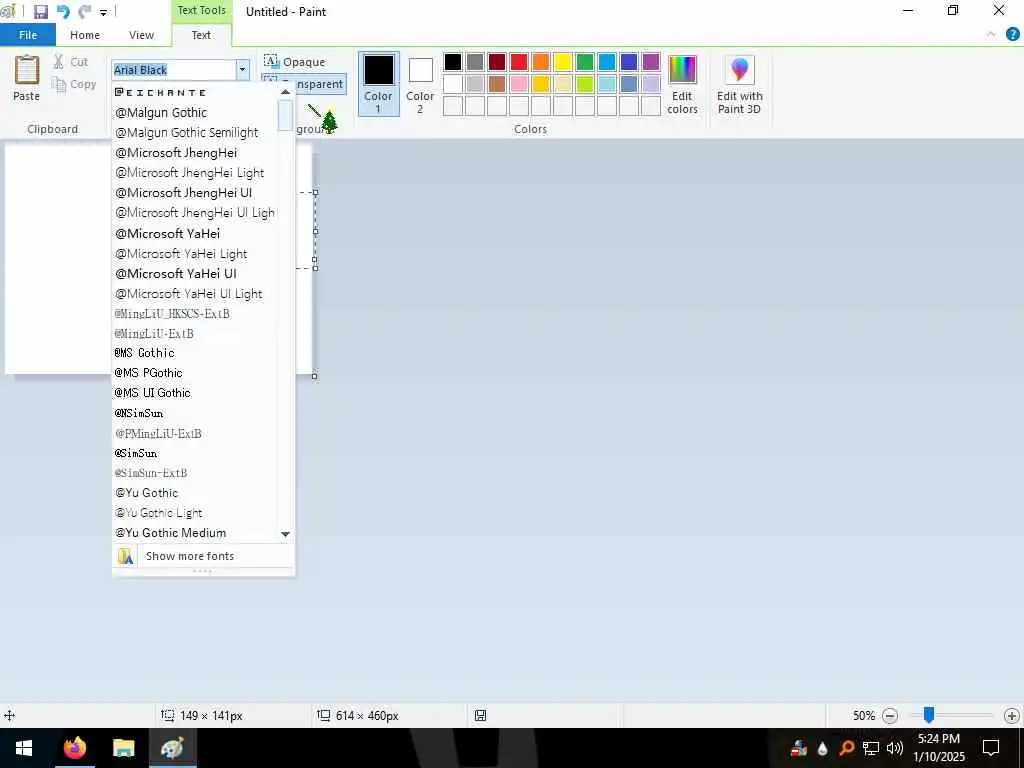Select @Microsoft YaHei Light font
The image size is (1024, 768).
pos(195,253)
